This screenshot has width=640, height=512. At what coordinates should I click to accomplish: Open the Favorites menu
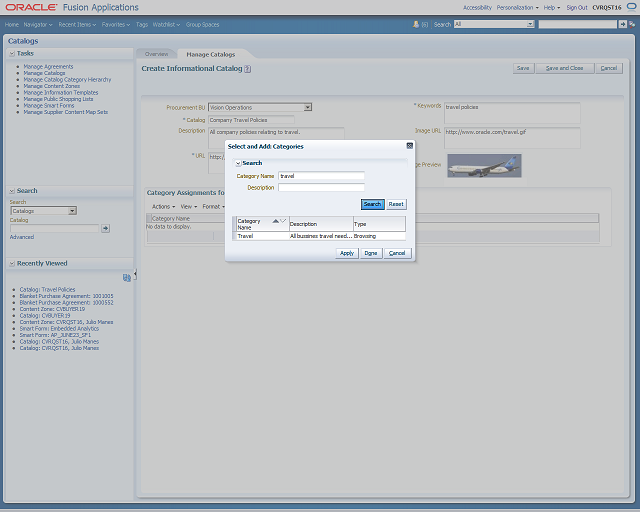pyautogui.click(x=116, y=24)
